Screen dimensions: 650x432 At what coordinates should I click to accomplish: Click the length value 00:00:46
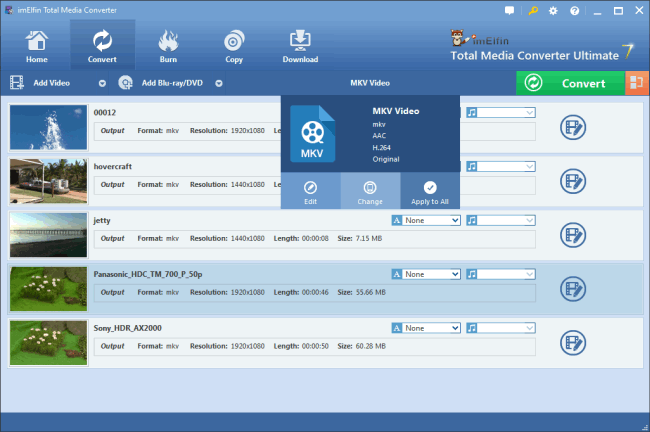(x=315, y=292)
